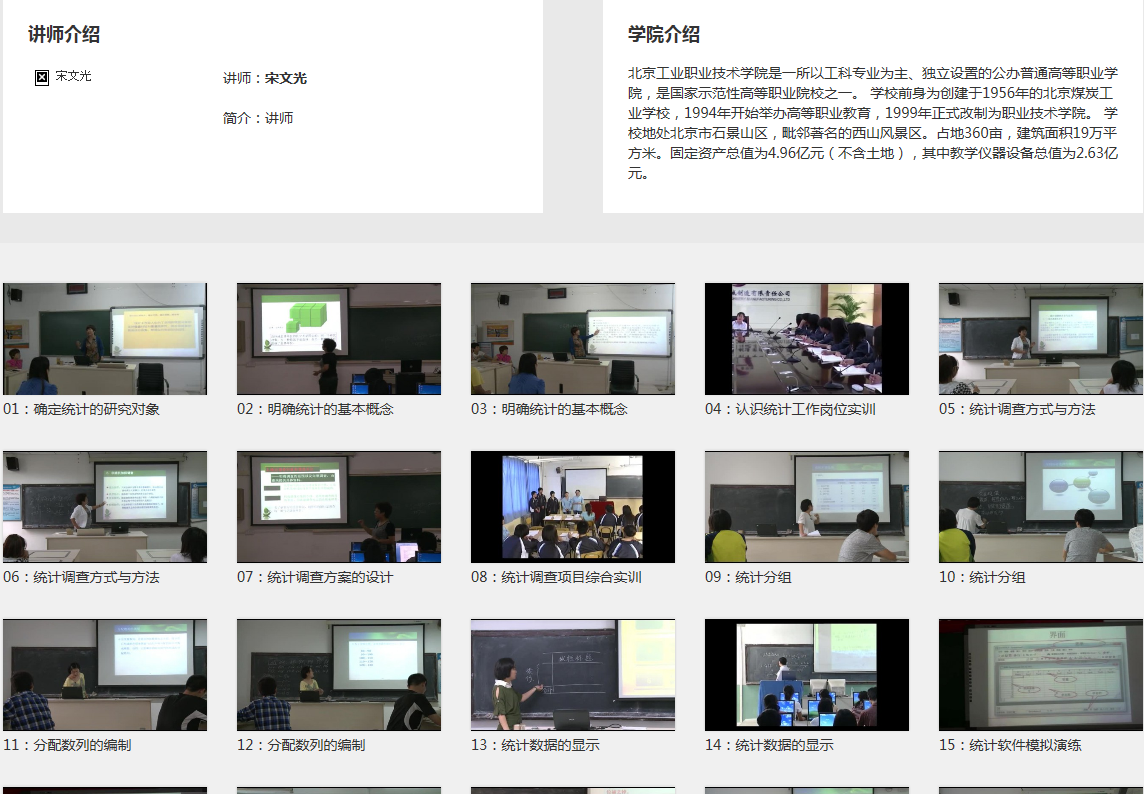Click link 04：认识统计工作岗位实训
The image size is (1144, 794).
(790, 409)
